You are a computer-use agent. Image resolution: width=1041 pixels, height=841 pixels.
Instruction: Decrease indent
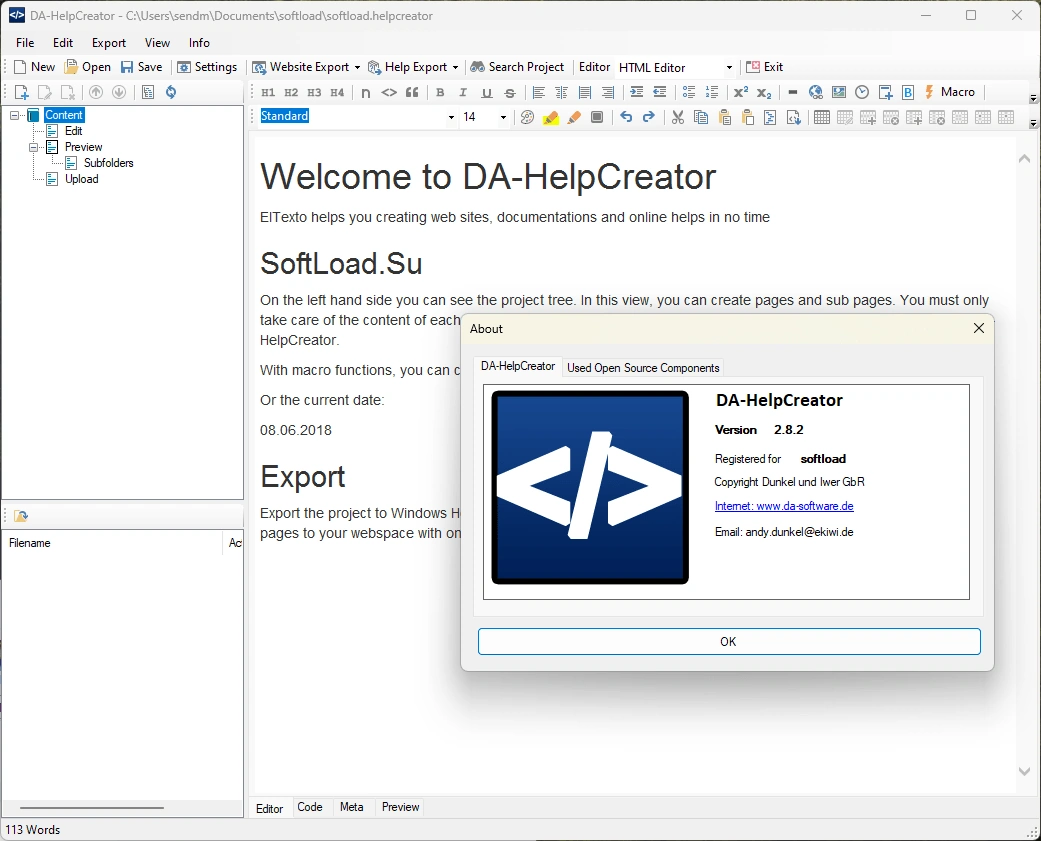coord(659,92)
